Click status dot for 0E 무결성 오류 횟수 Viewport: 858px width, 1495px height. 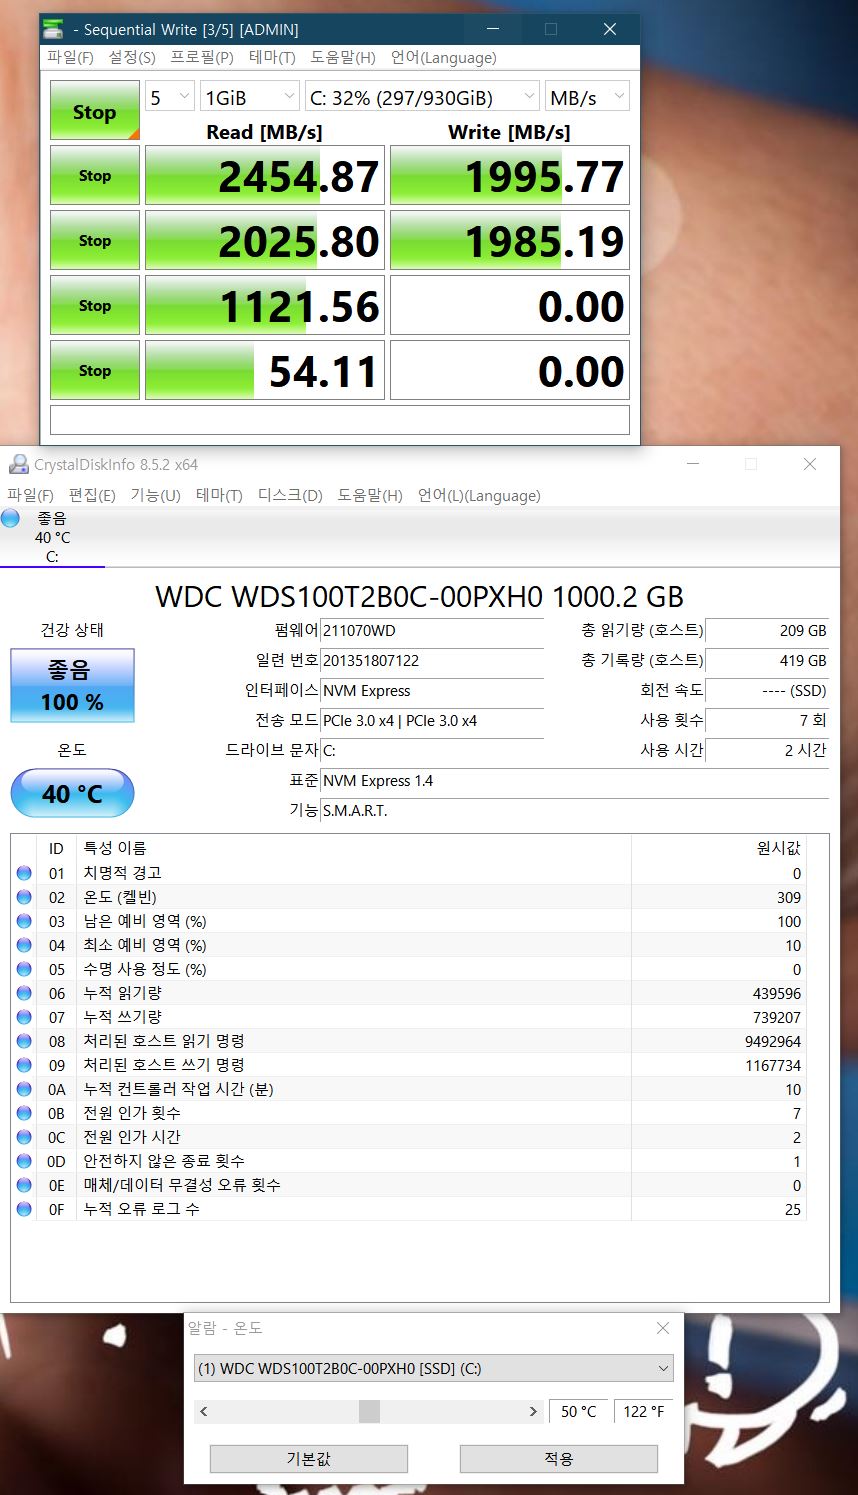[x=25, y=1185]
